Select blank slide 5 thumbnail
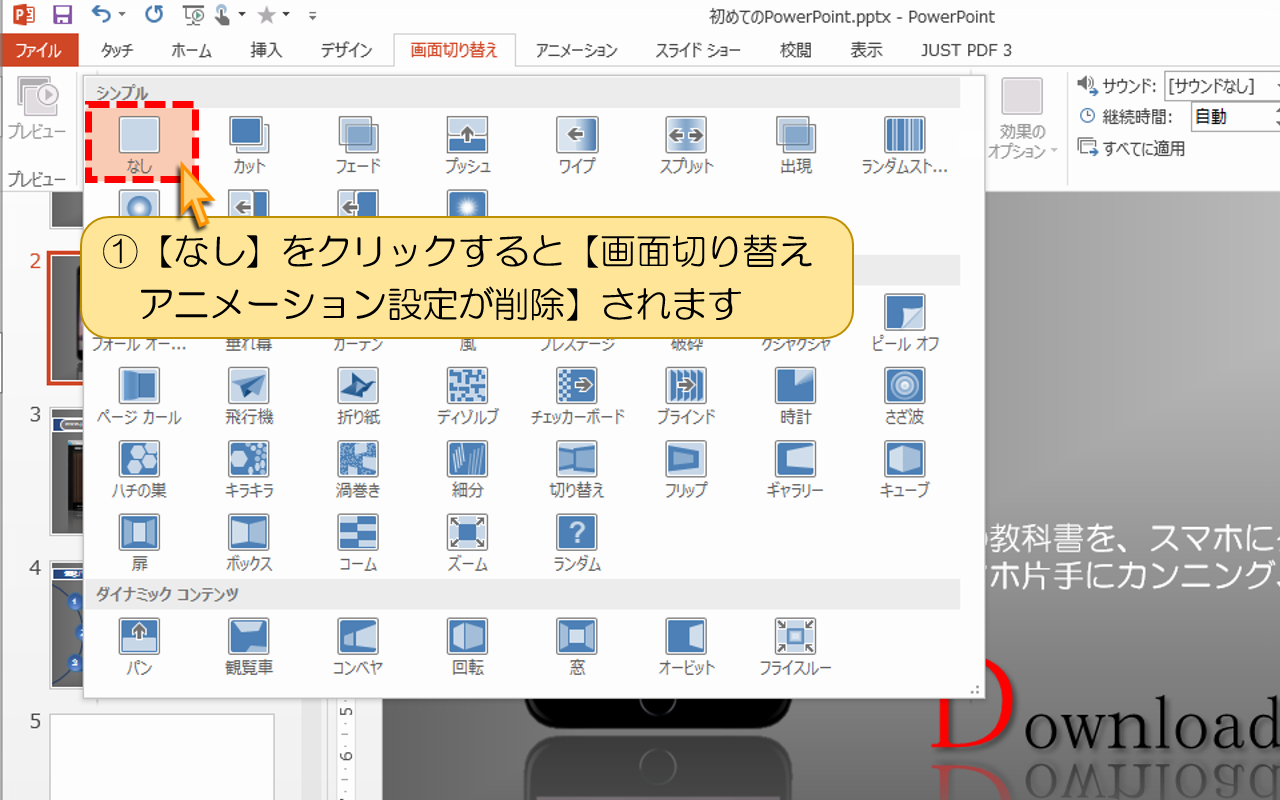The width and height of the screenshot is (1280, 800). 162,757
